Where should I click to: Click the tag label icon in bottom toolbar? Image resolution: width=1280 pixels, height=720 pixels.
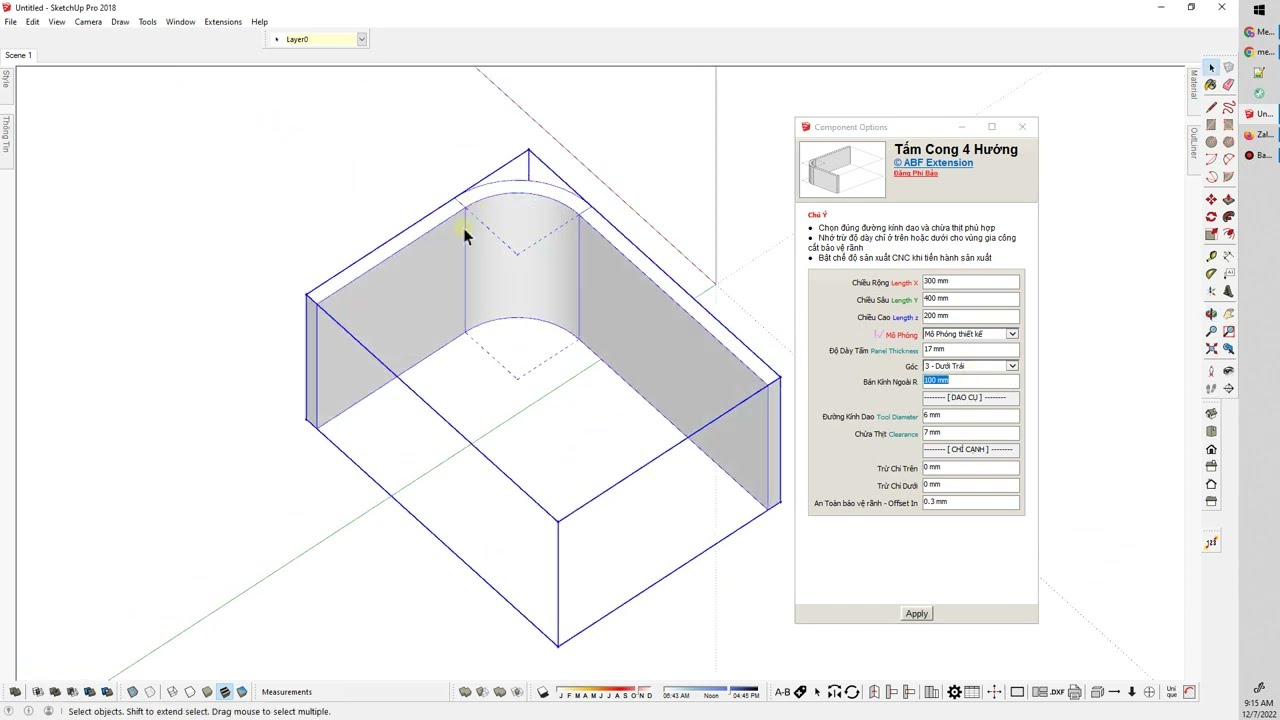(800, 692)
